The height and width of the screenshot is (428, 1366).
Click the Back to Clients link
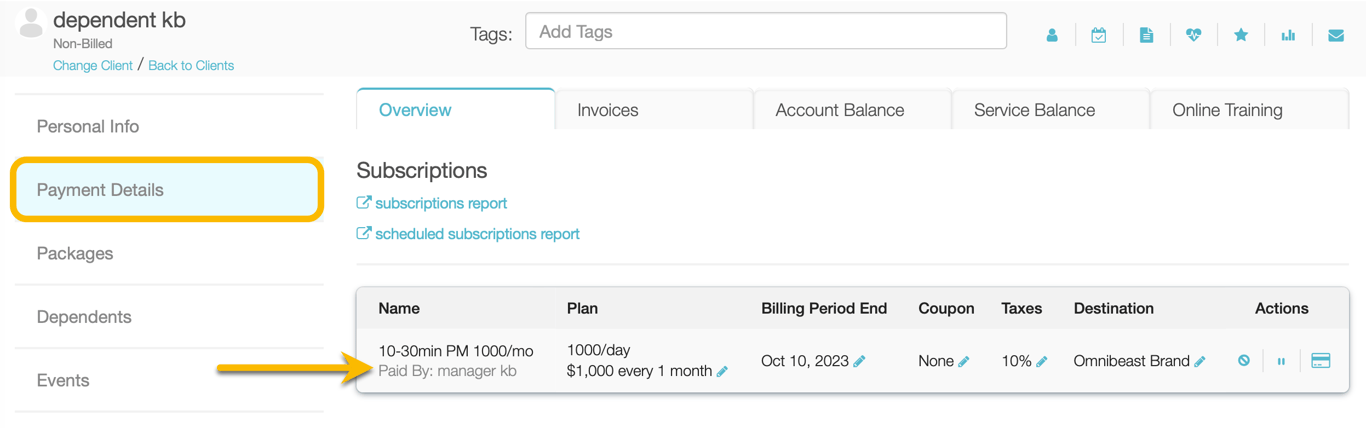point(191,65)
